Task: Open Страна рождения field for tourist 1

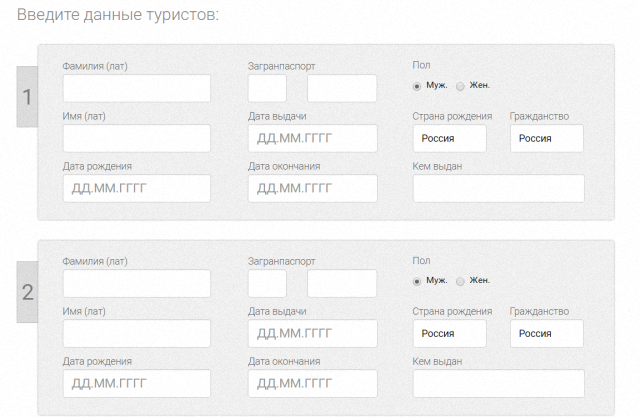Action: [449, 138]
